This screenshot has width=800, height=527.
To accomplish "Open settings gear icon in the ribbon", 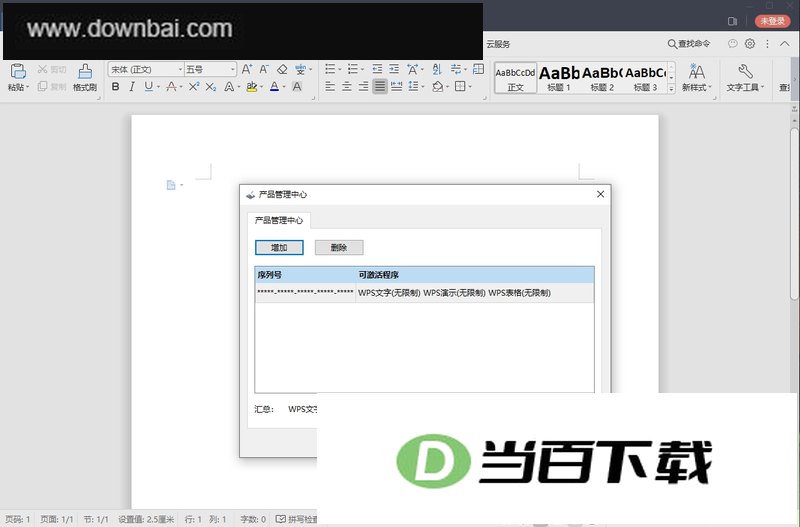I will click(750, 44).
